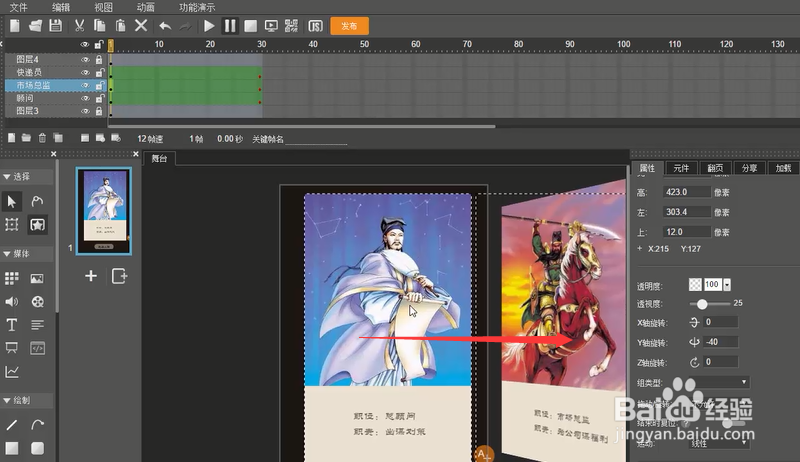Select the straight line drawing tool
Screen dimensions: 800x462
[x=12, y=424]
